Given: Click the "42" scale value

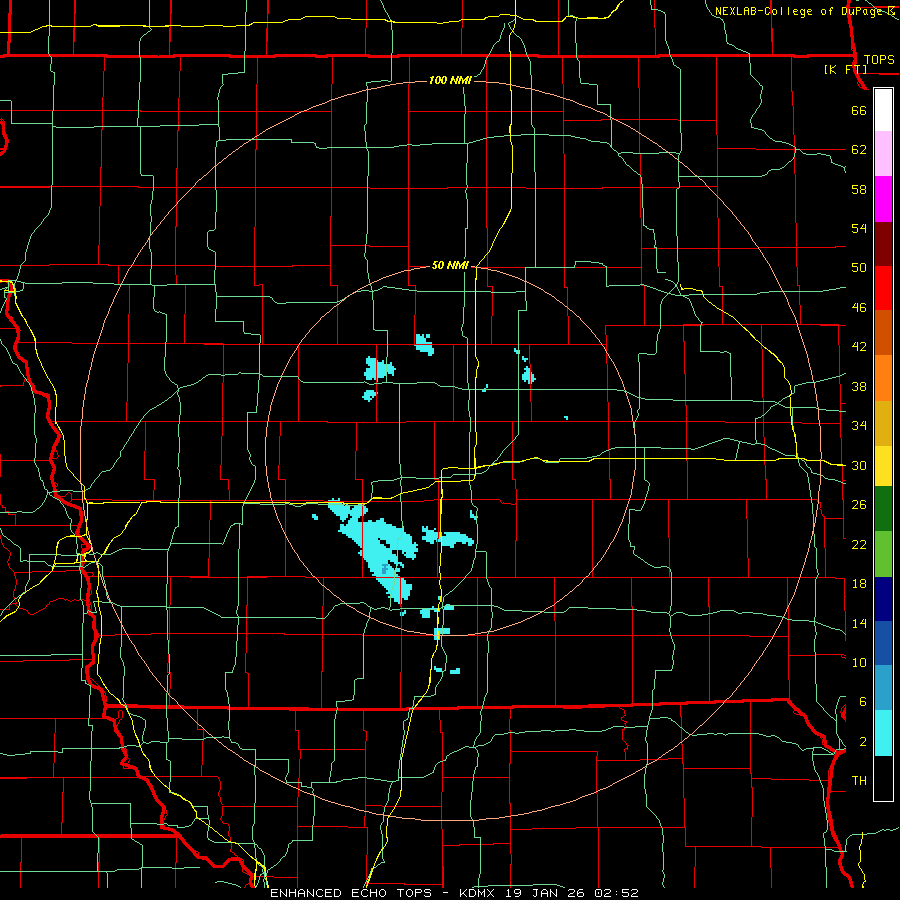Looking at the screenshot, I should tap(859, 347).
